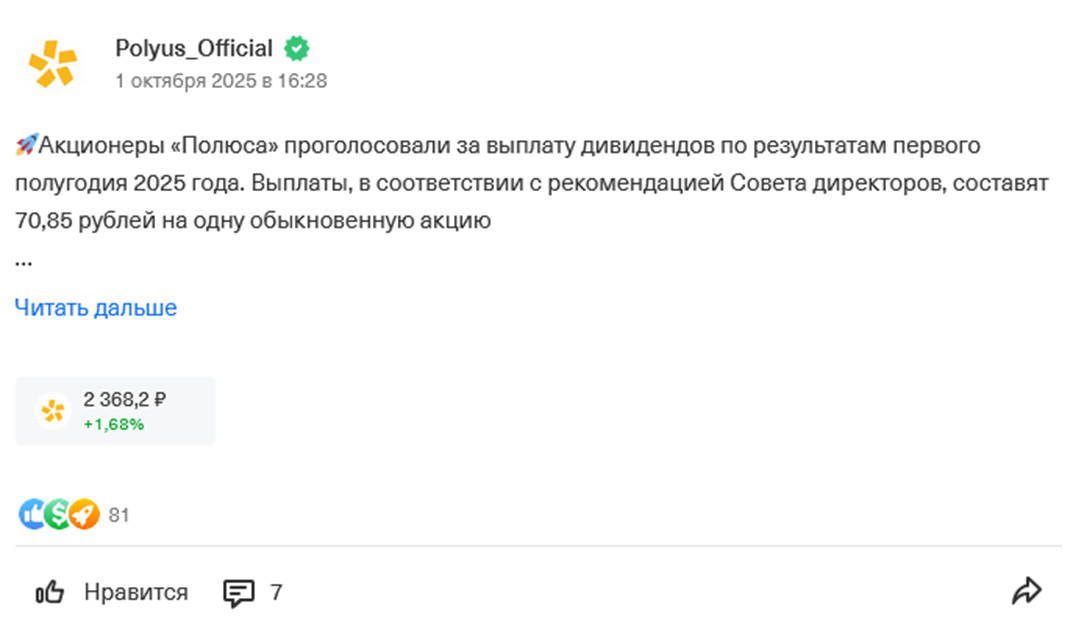The image size is (1073, 639).
Task: Click the orange rocket reaction badge
Action: pos(85,514)
